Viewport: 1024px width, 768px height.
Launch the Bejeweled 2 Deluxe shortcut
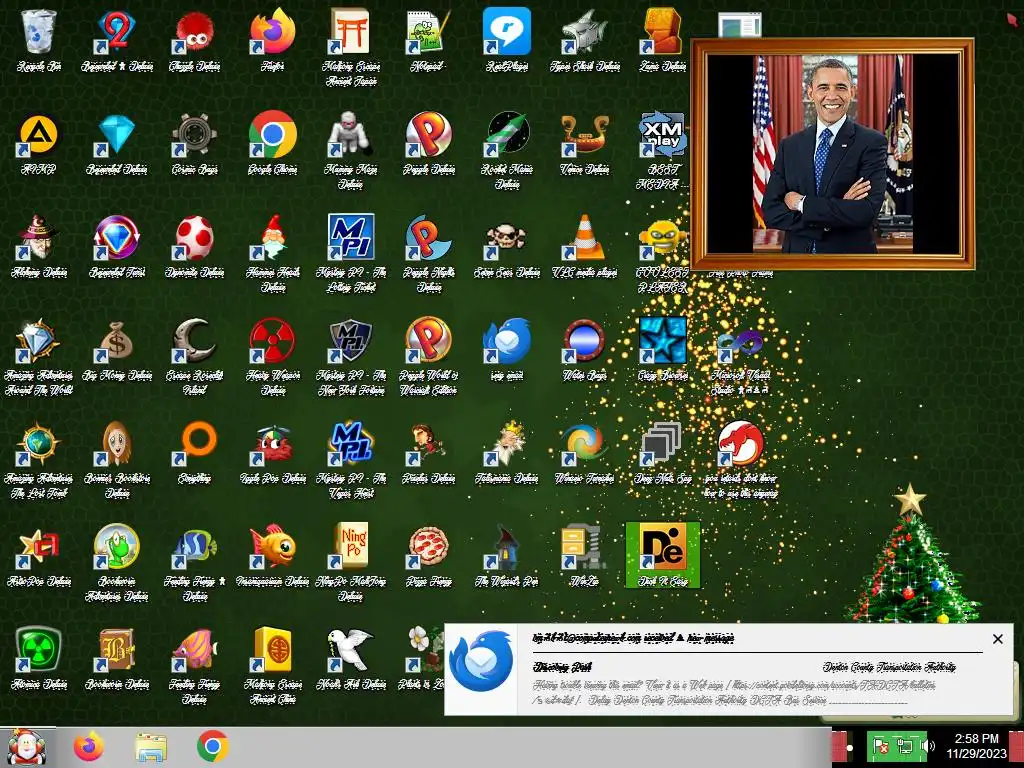point(116,33)
